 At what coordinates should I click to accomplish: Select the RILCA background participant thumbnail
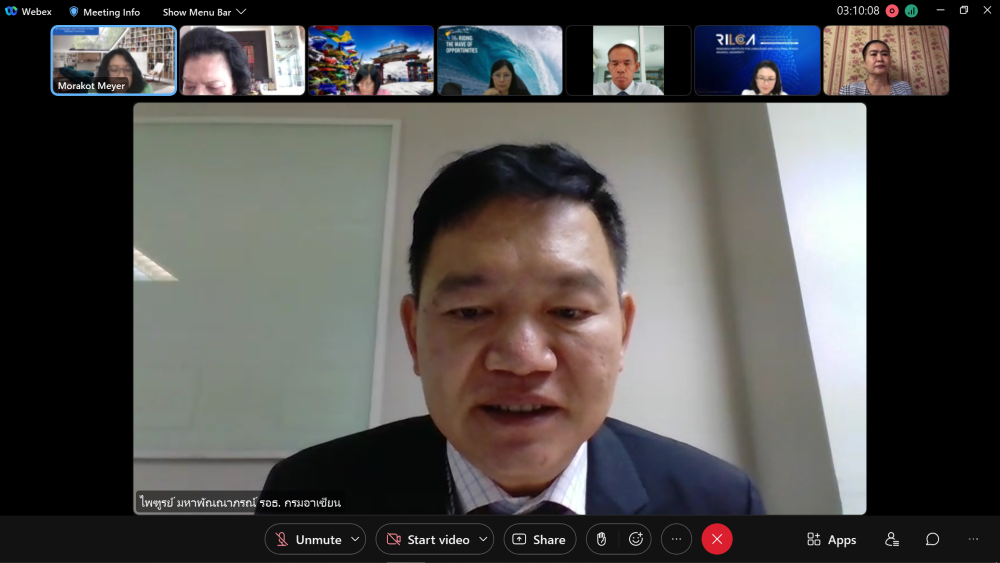(x=757, y=60)
